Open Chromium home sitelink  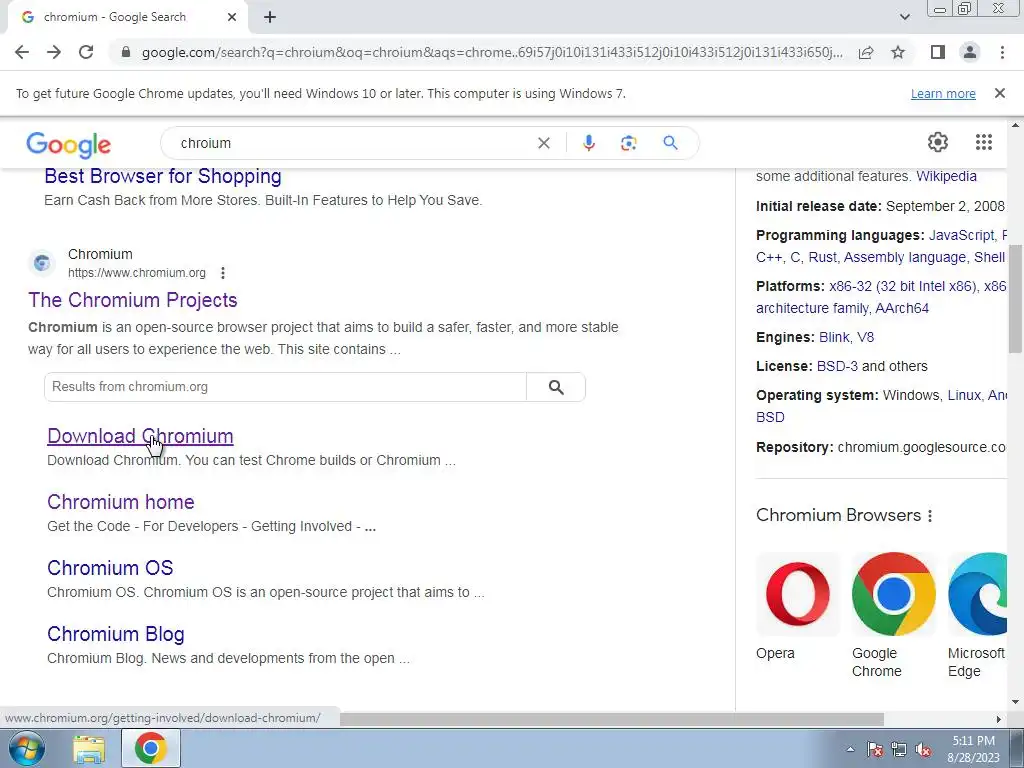coord(120,502)
